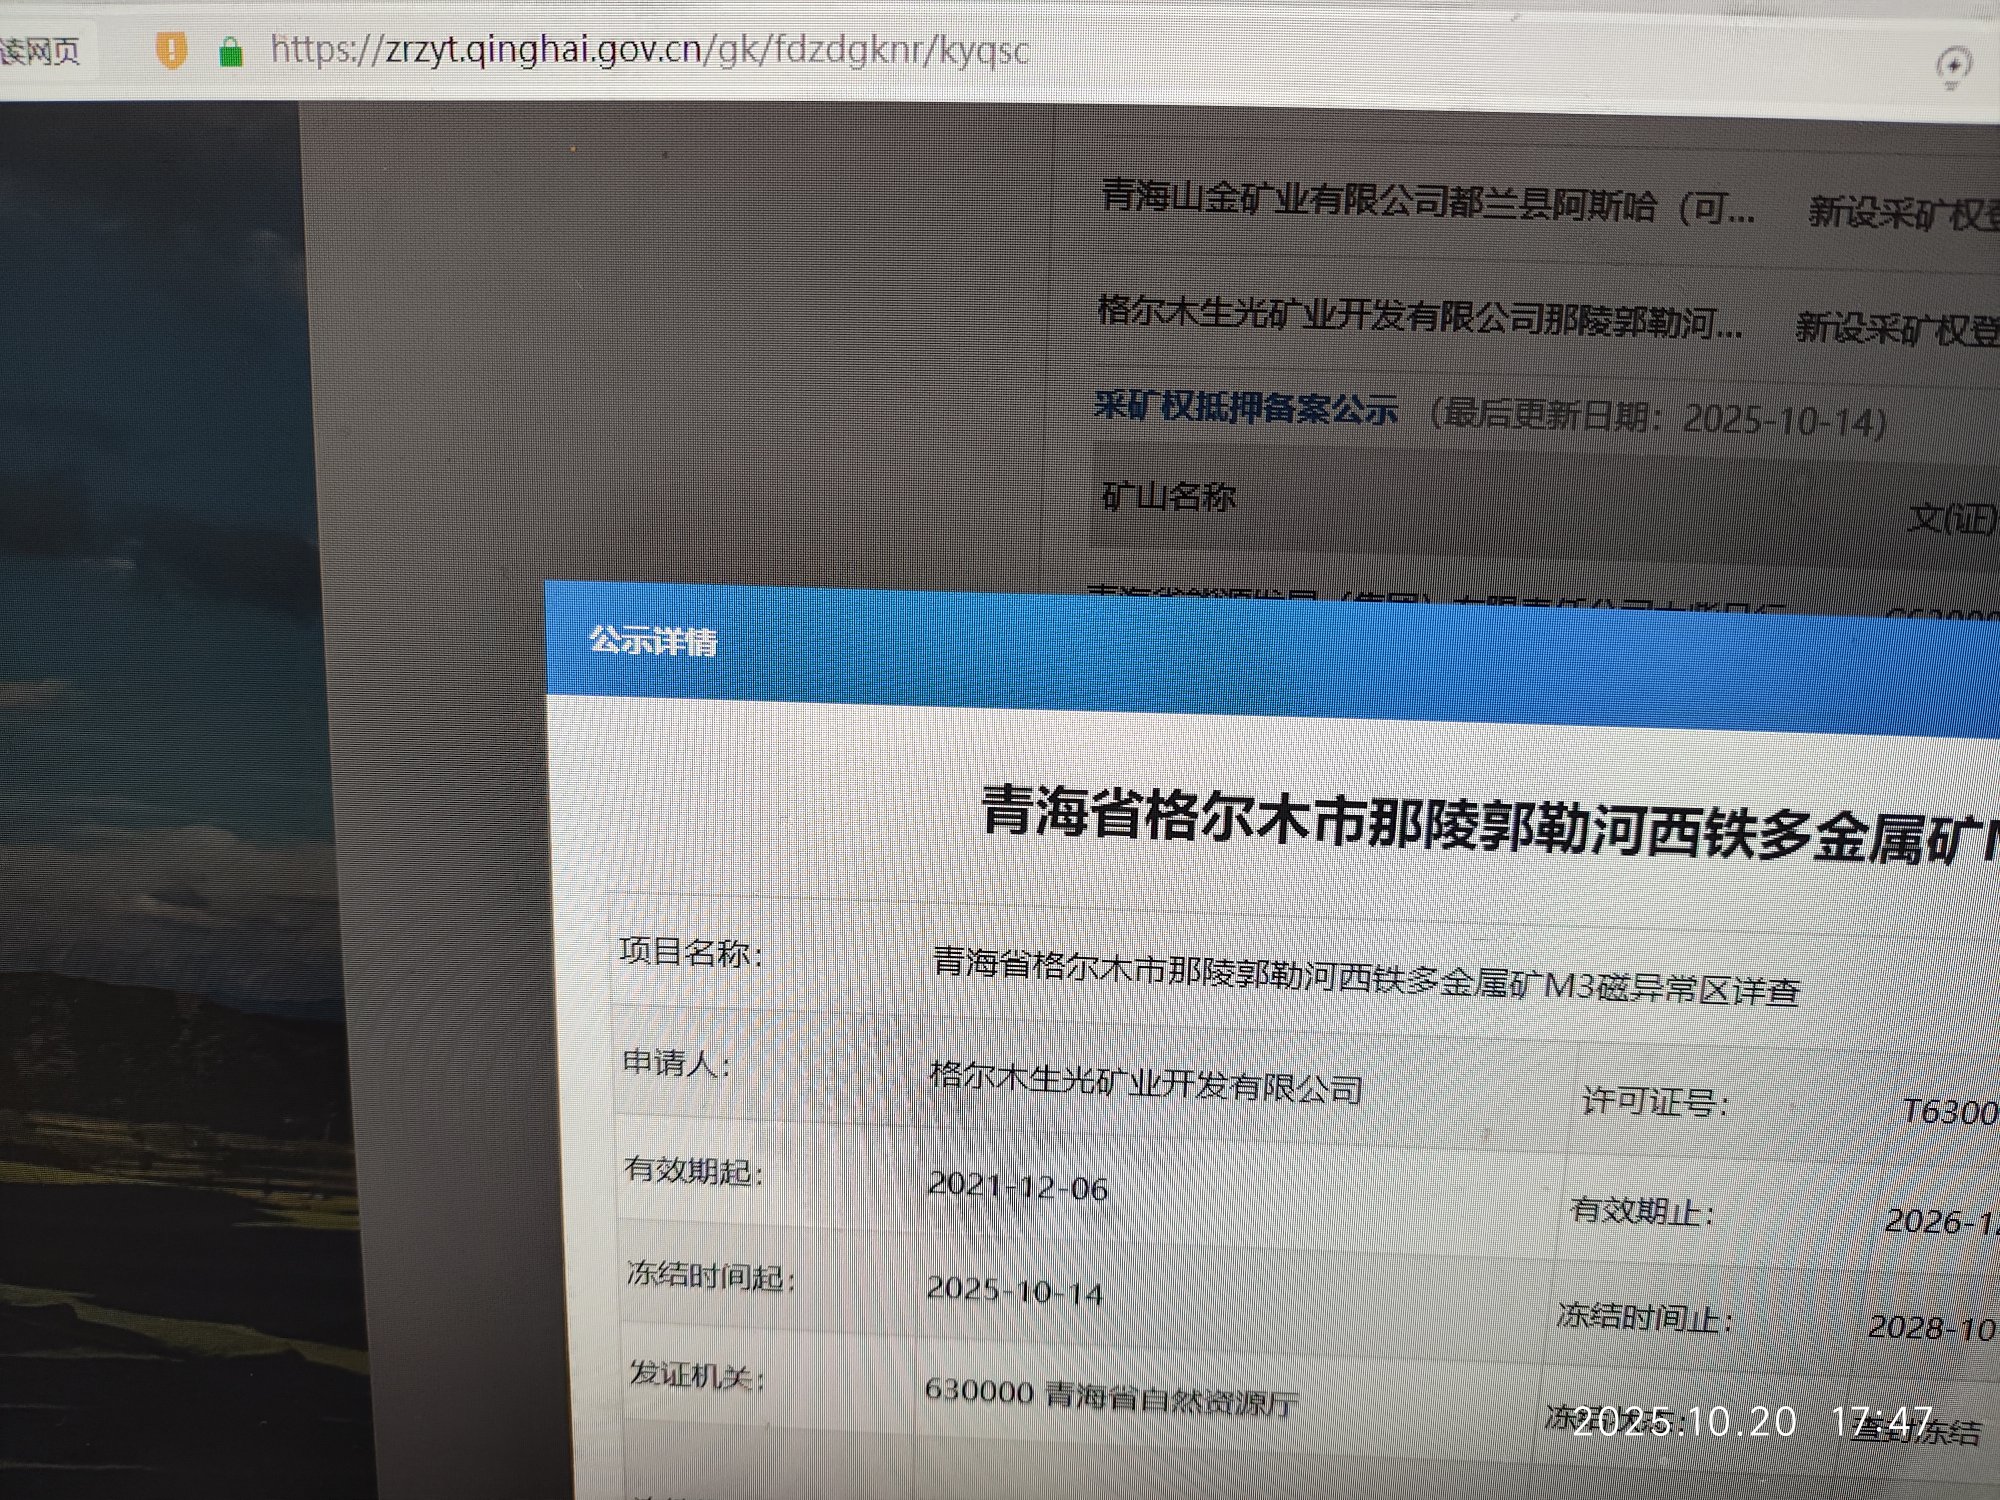Click the 冻结时间止 field label
This screenshot has height=1500, width=2000.
tap(1643, 1317)
